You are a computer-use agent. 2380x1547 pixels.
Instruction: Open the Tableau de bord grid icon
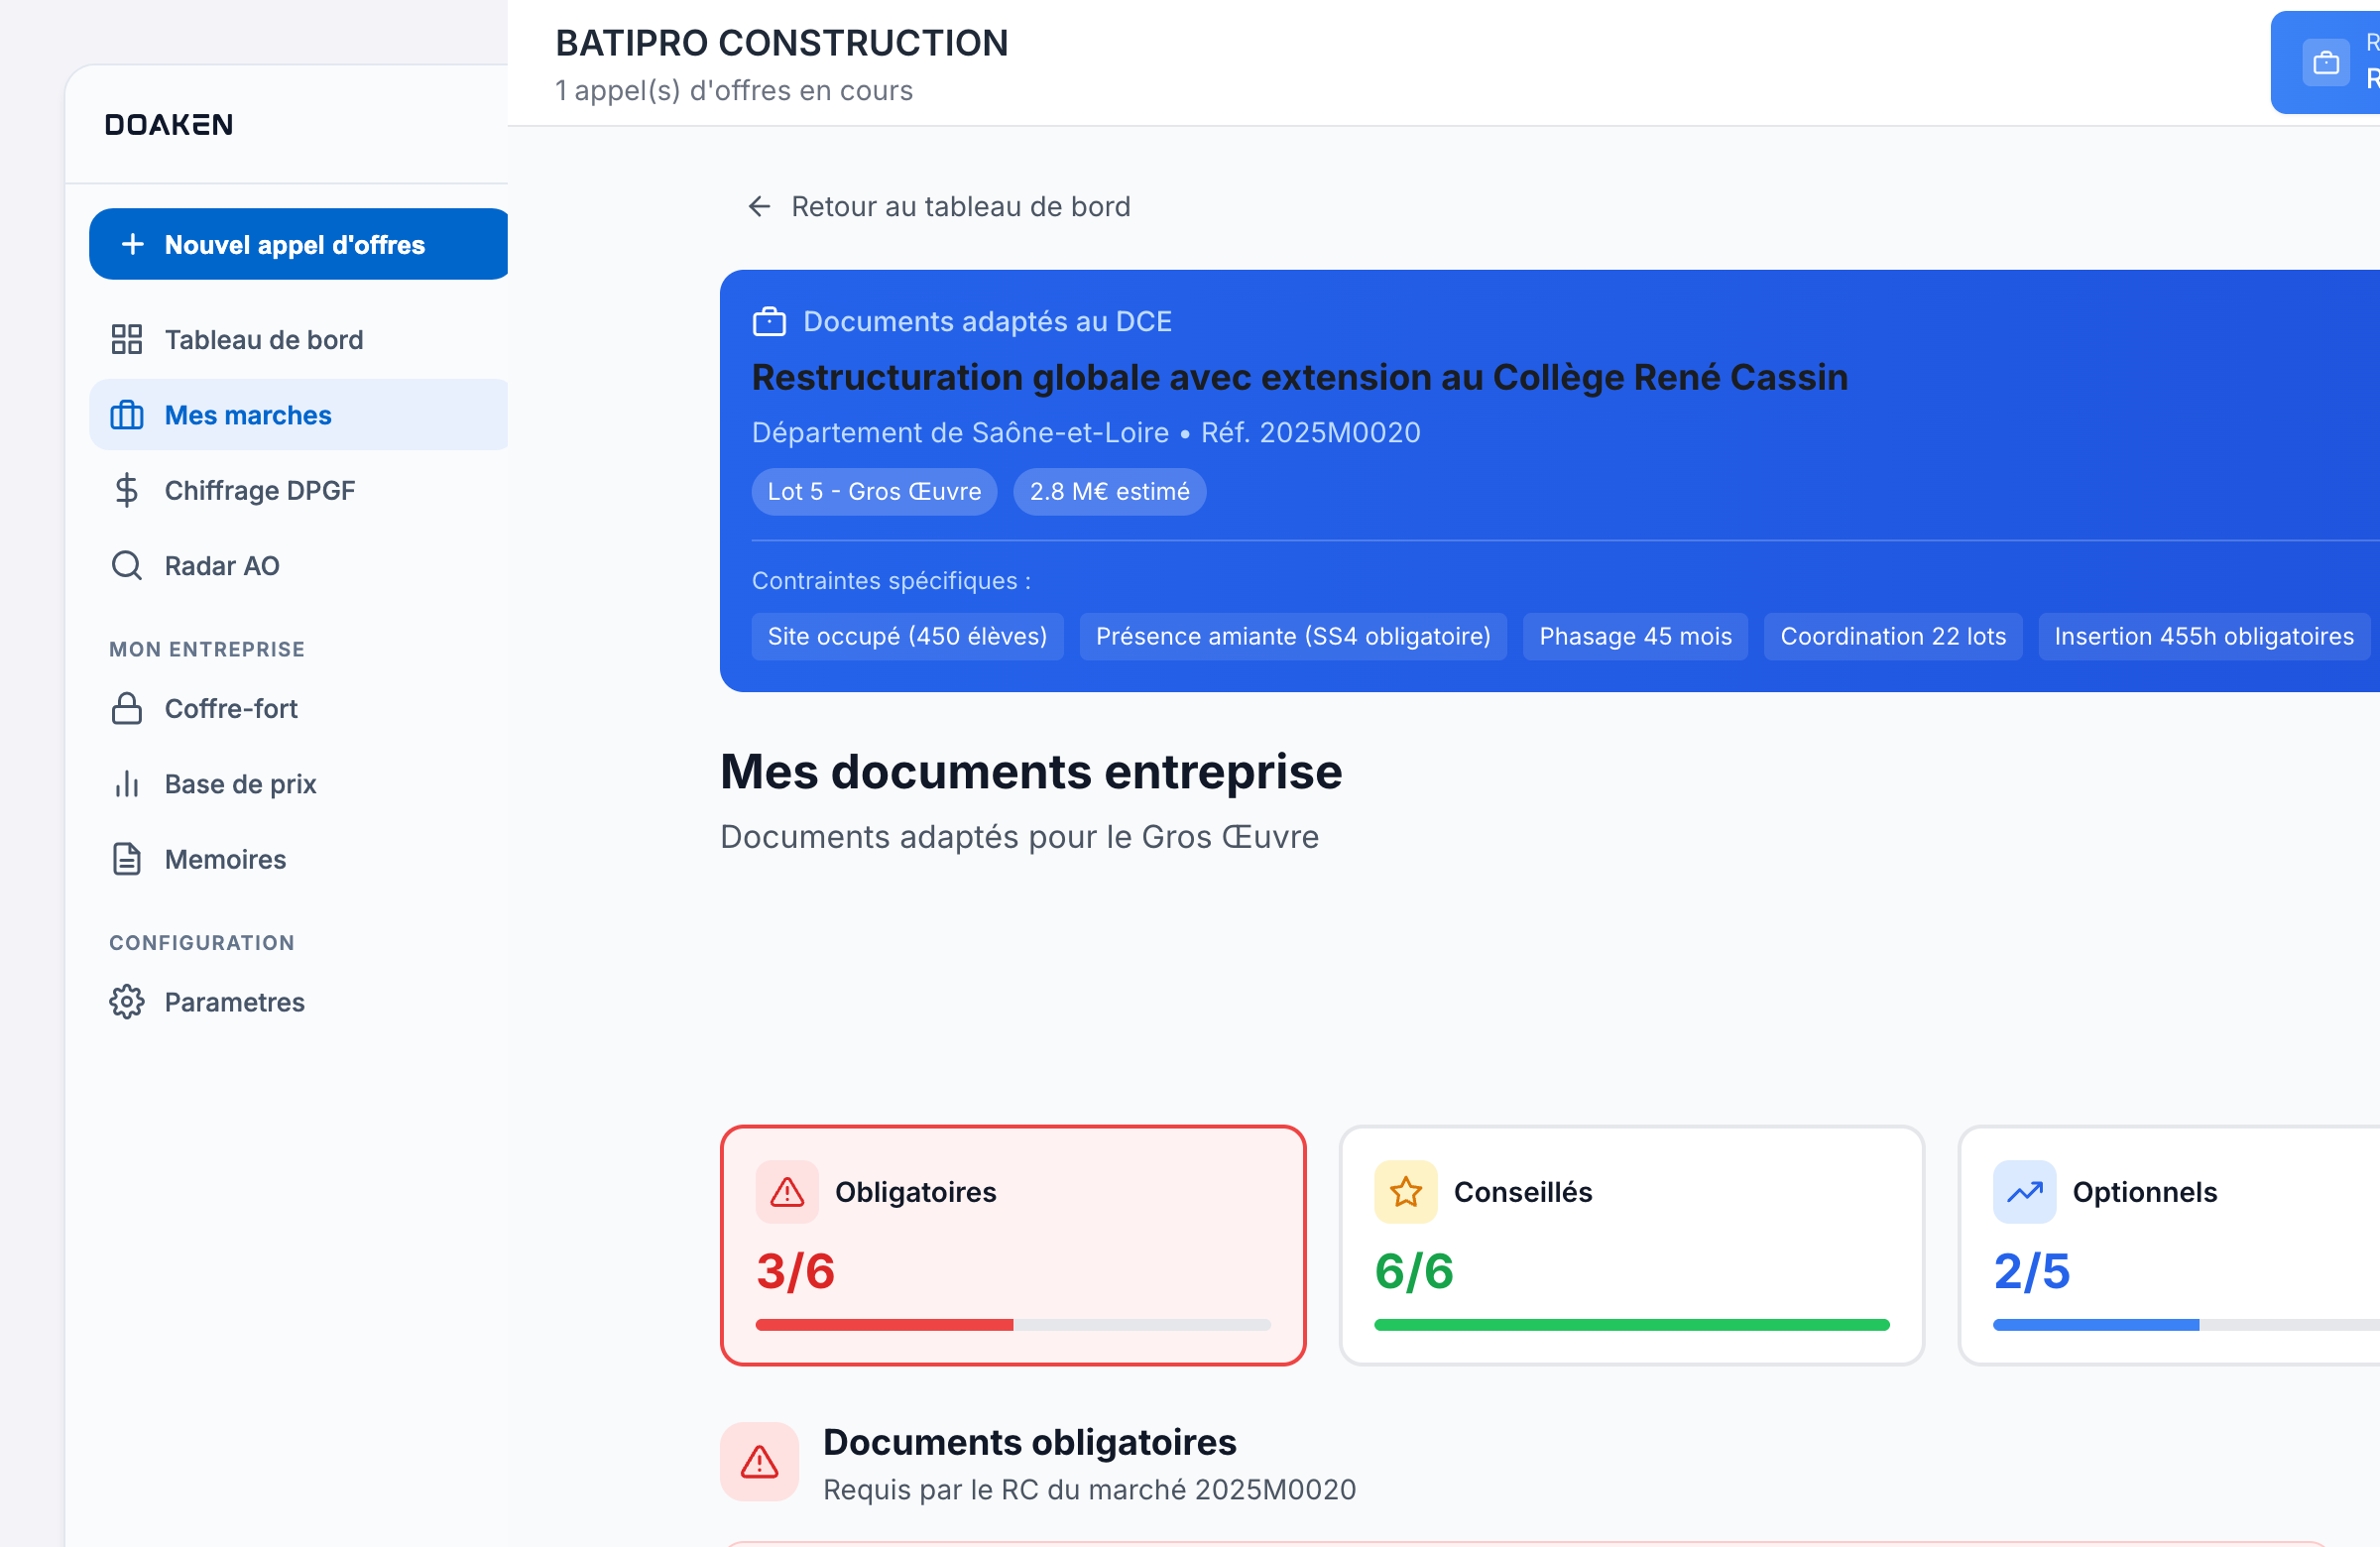tap(126, 339)
